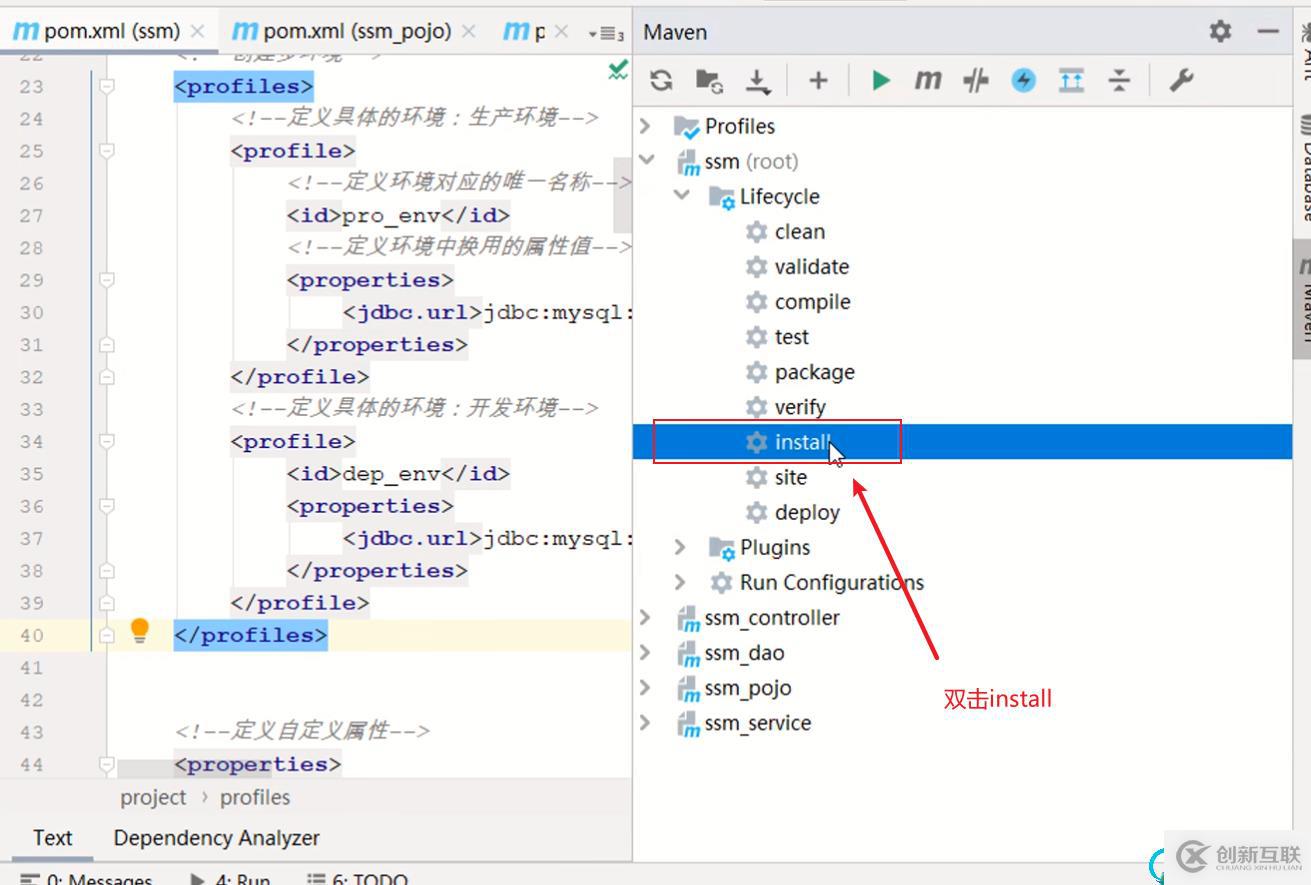The width and height of the screenshot is (1311, 885).
Task: Click the project breadcrumb
Action: [x=153, y=797]
